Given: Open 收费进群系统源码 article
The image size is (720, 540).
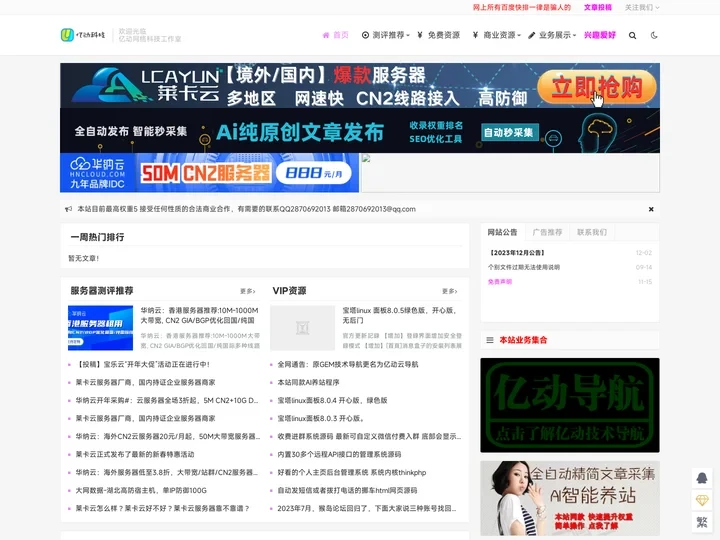Looking at the screenshot, I should pos(369,437).
